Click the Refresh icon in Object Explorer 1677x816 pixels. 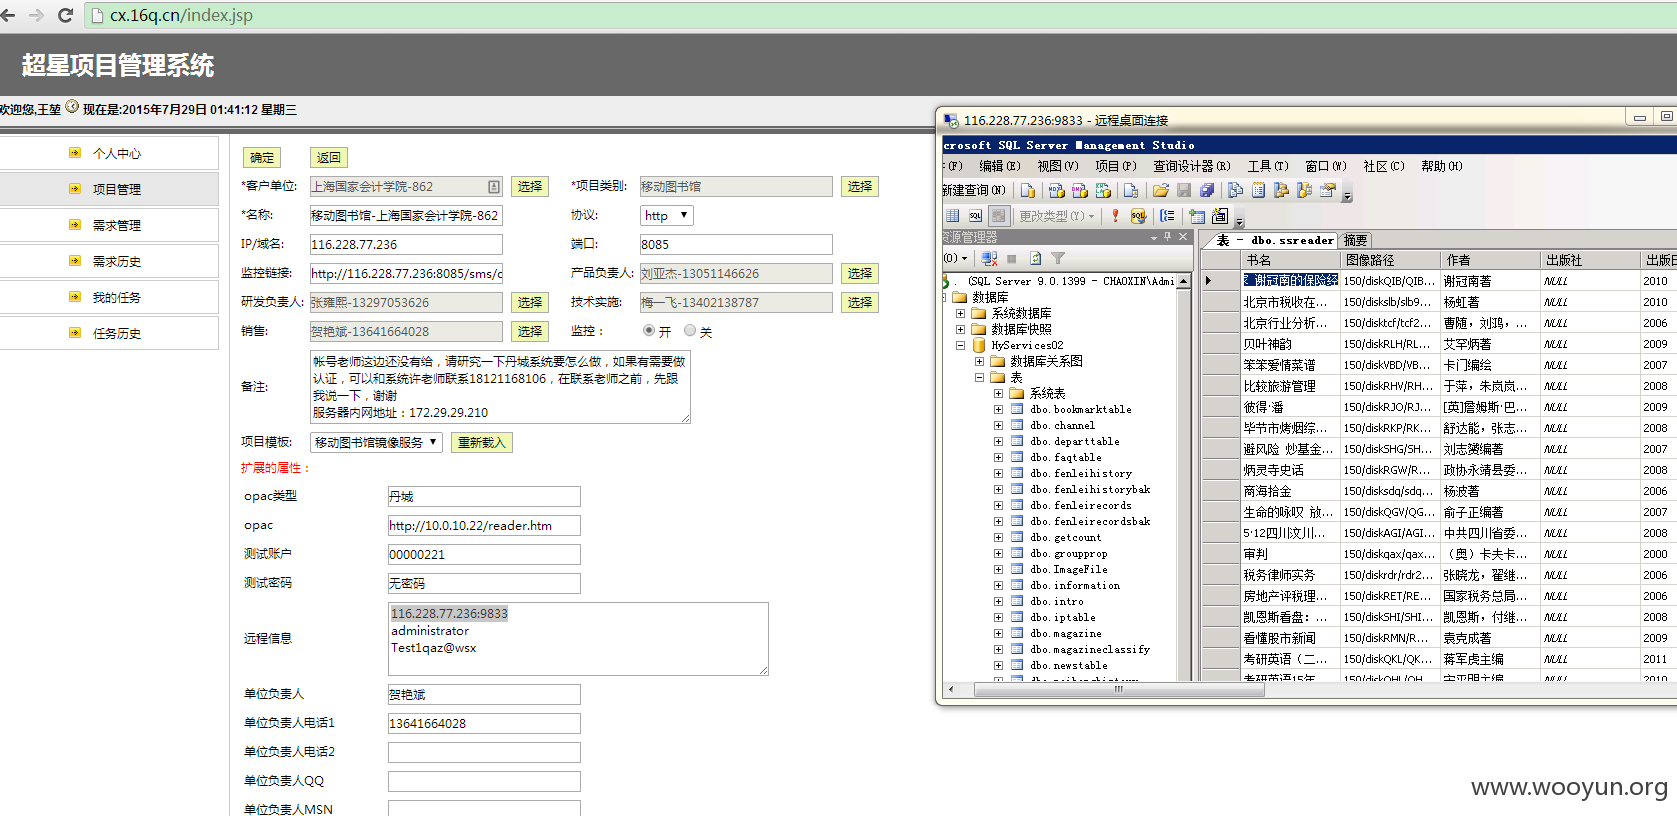[x=1036, y=258]
